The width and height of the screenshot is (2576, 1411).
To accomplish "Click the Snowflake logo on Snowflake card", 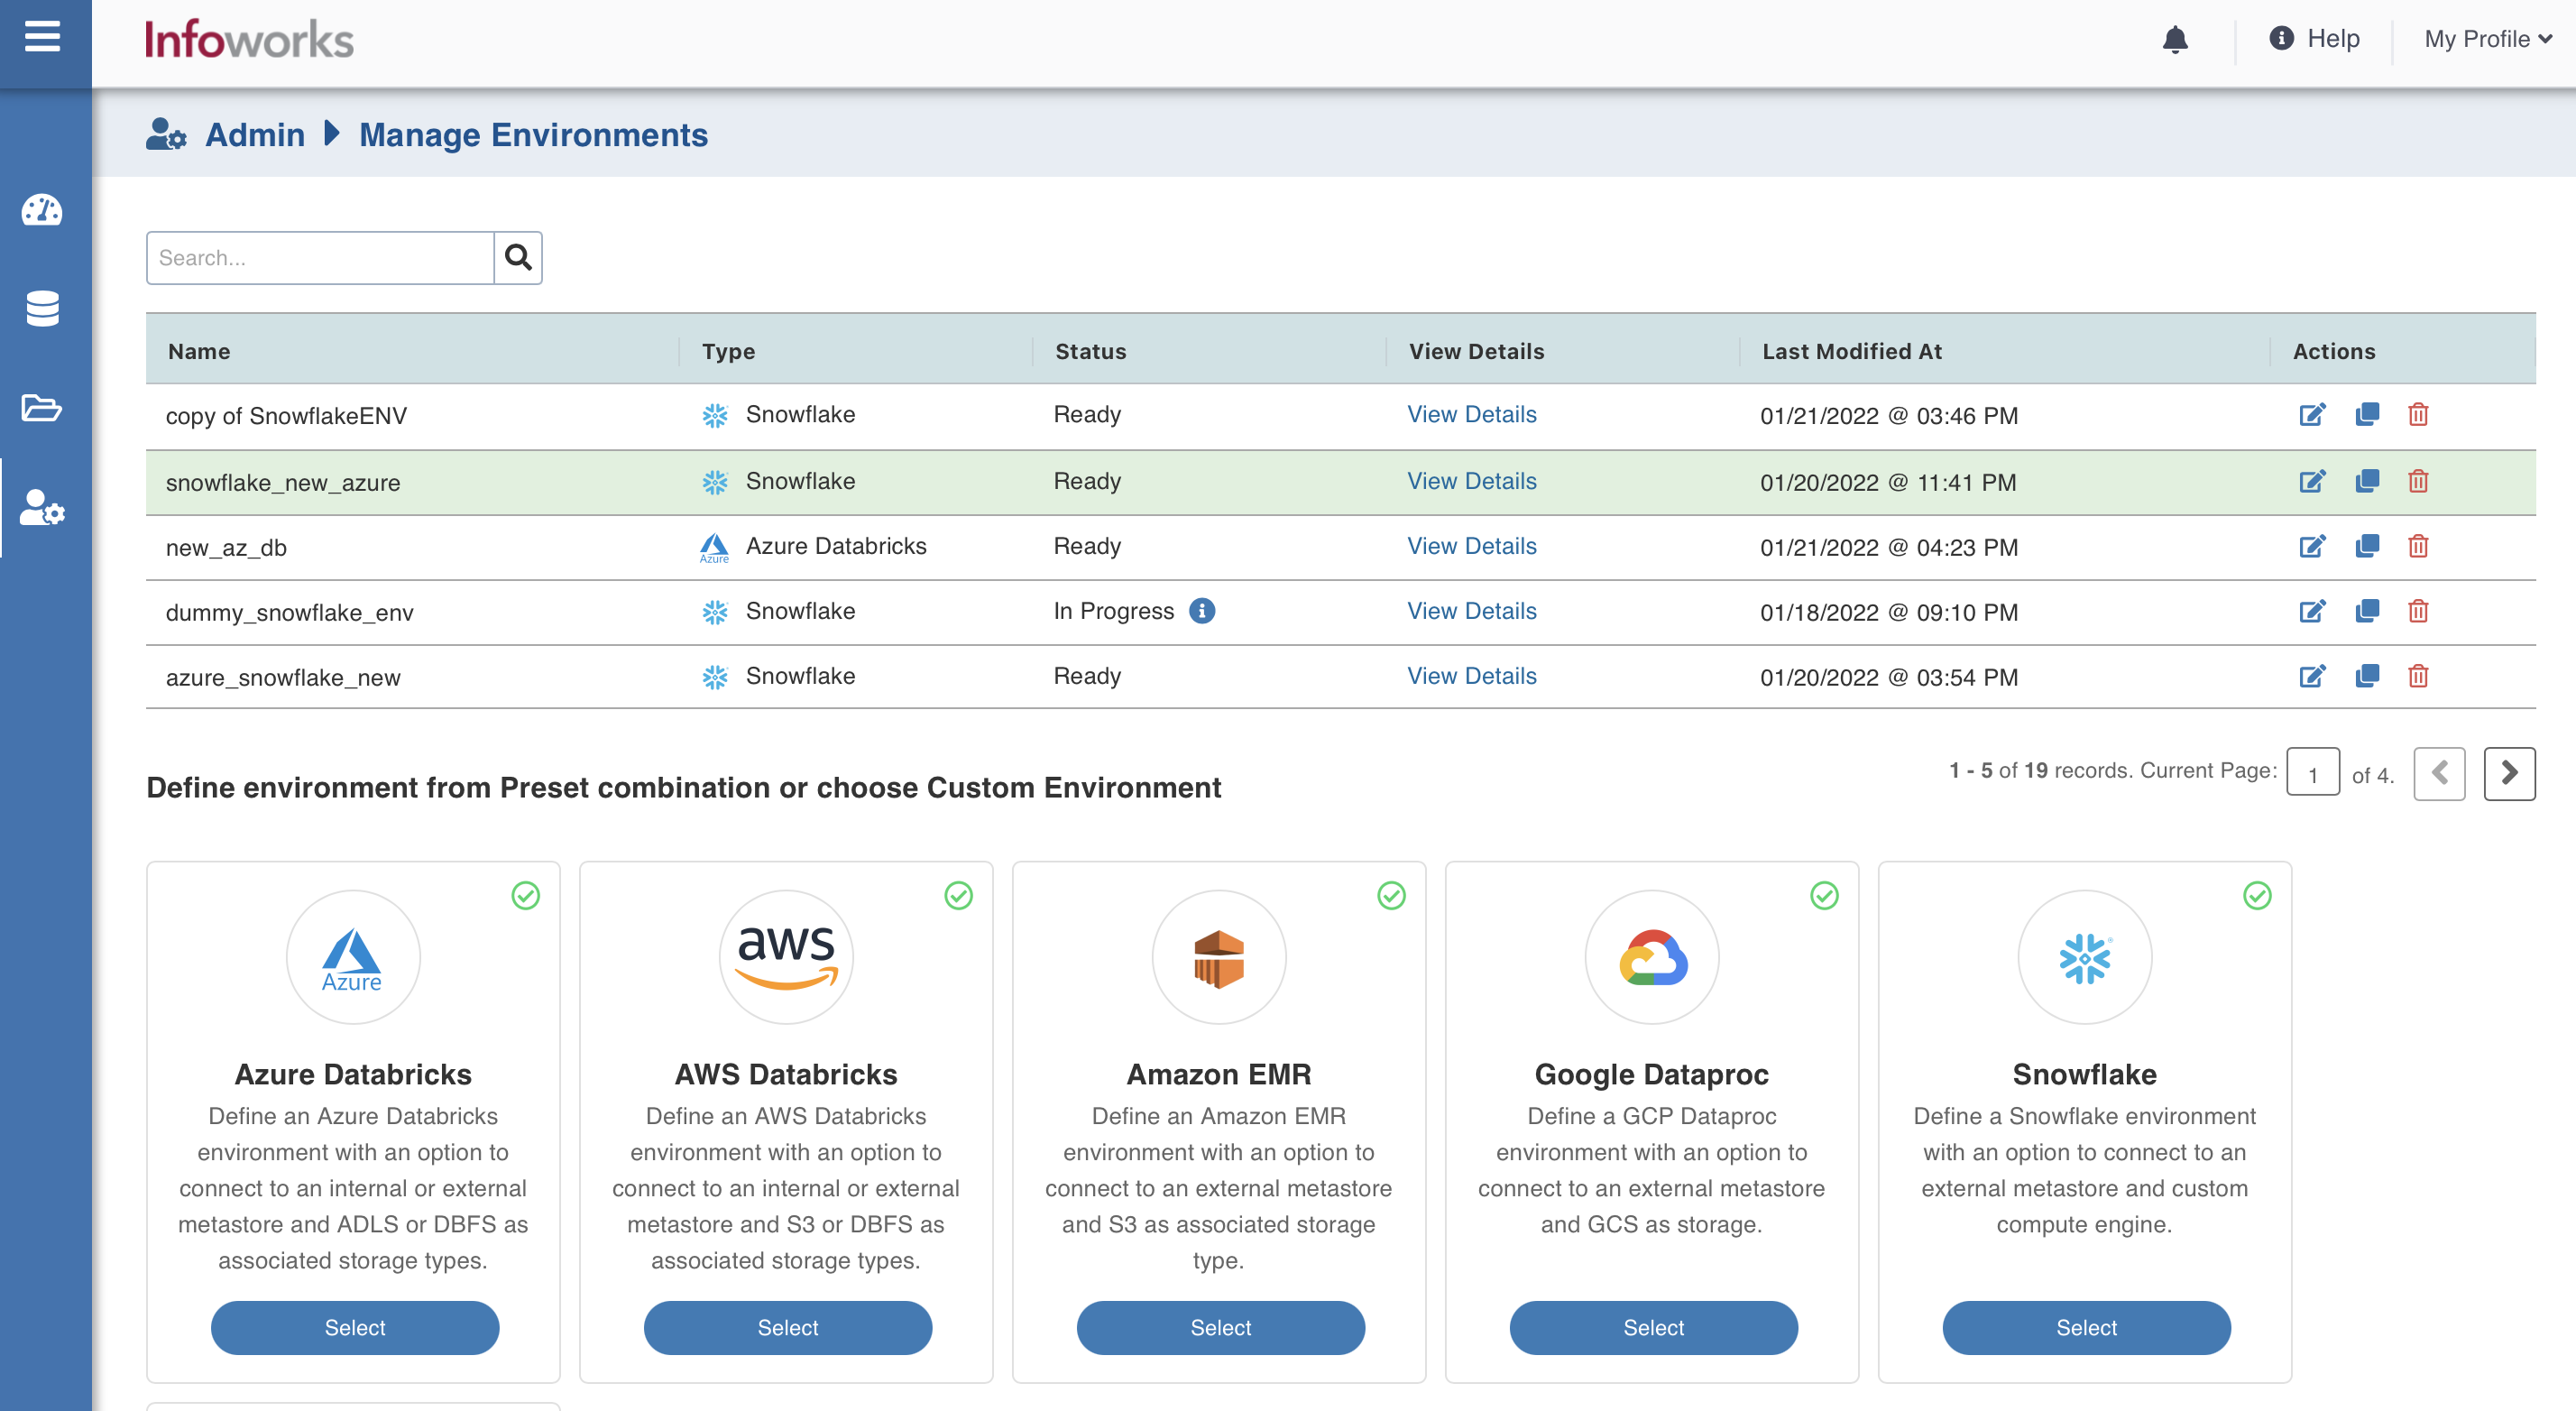I will (2085, 958).
